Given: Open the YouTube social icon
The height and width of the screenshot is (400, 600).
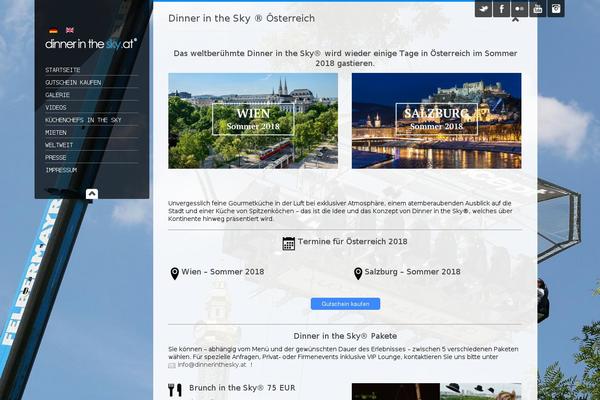Looking at the screenshot, I should coord(538,8).
